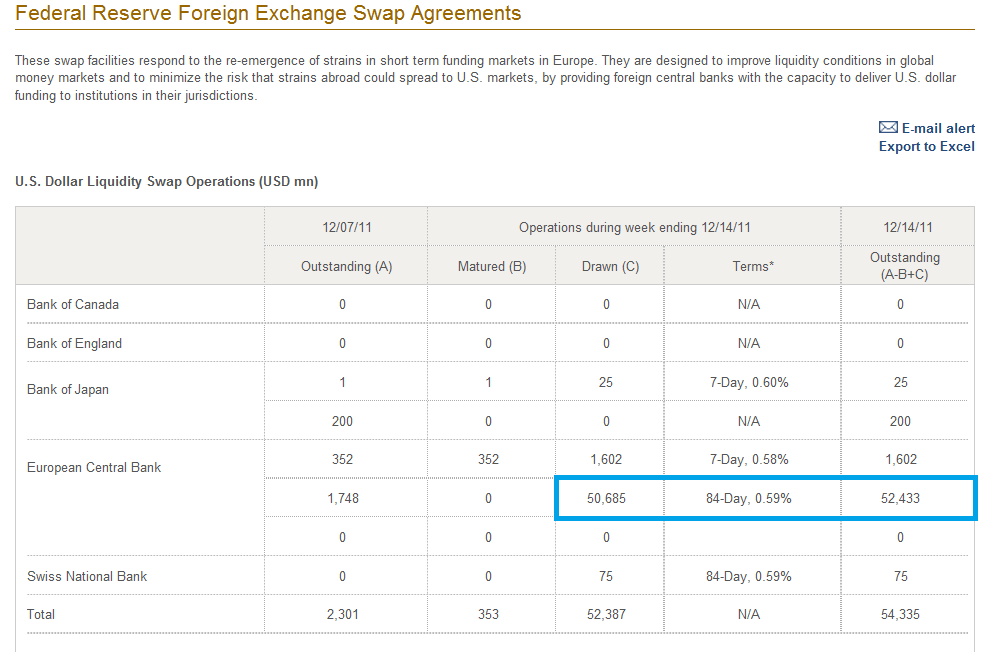Click the 12/14/11 column header
993x652 pixels.
pos(908,227)
